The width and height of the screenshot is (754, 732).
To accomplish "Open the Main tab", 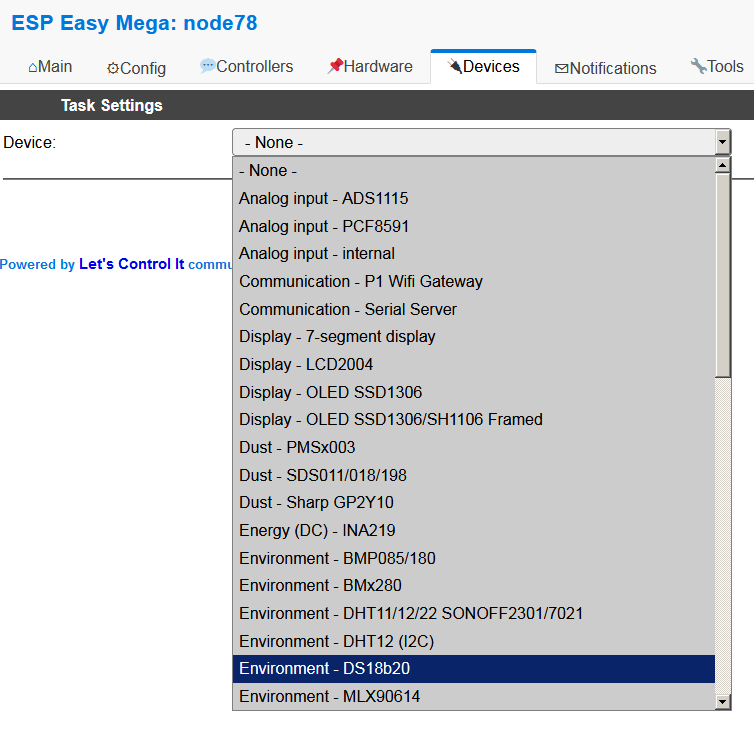I will [50, 67].
